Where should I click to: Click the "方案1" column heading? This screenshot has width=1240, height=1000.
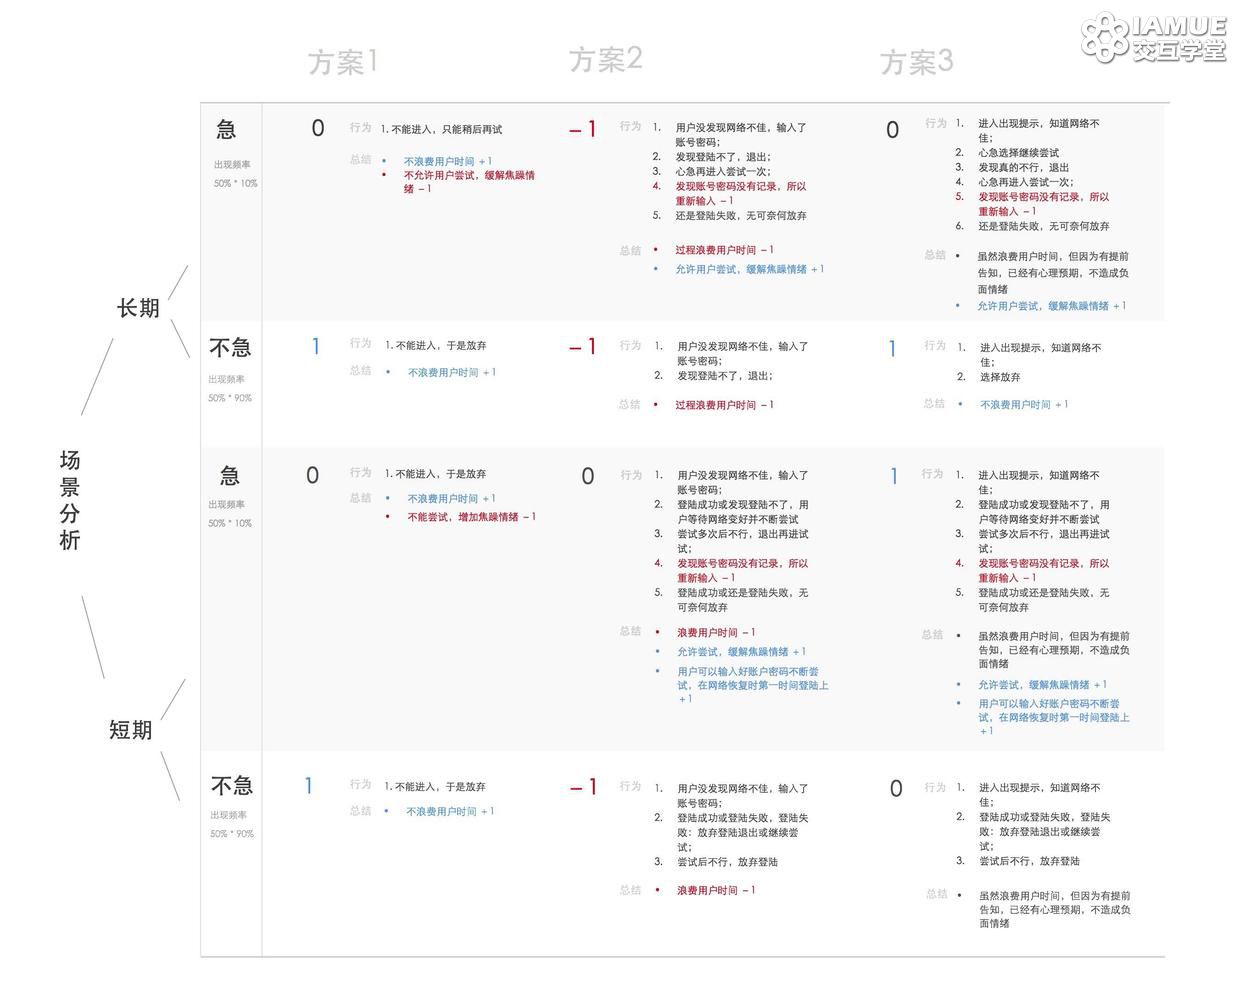(x=343, y=62)
